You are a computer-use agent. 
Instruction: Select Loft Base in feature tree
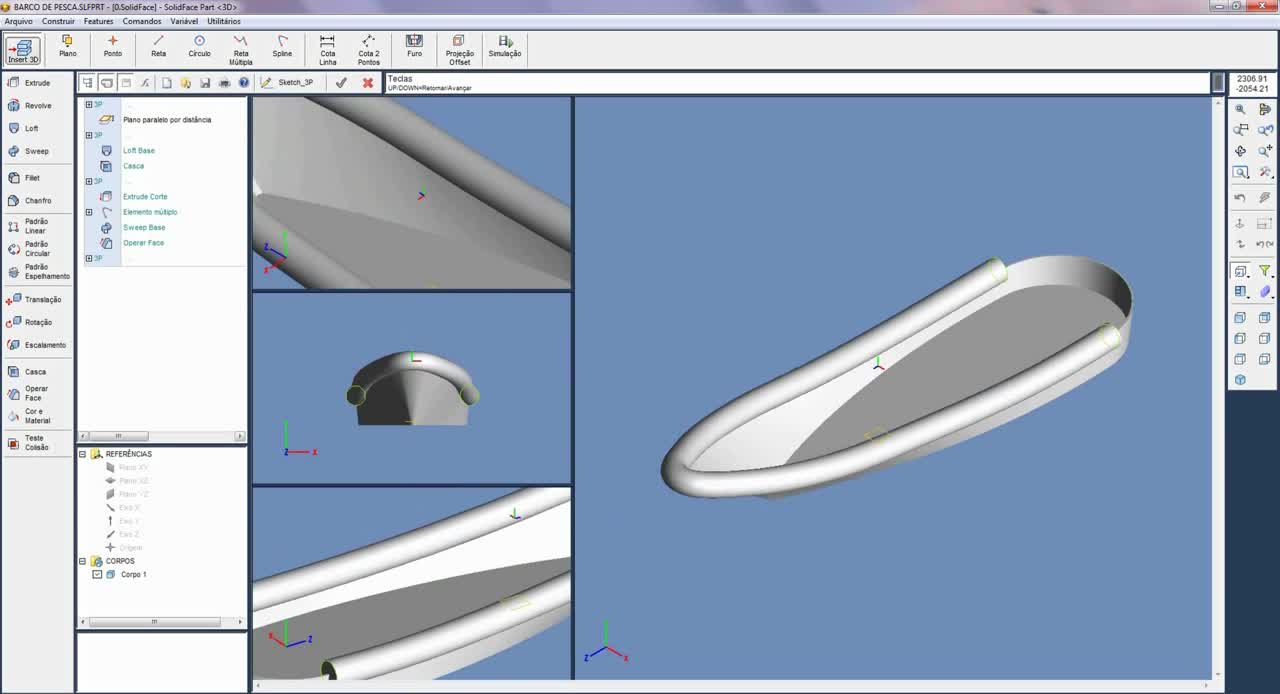138,151
